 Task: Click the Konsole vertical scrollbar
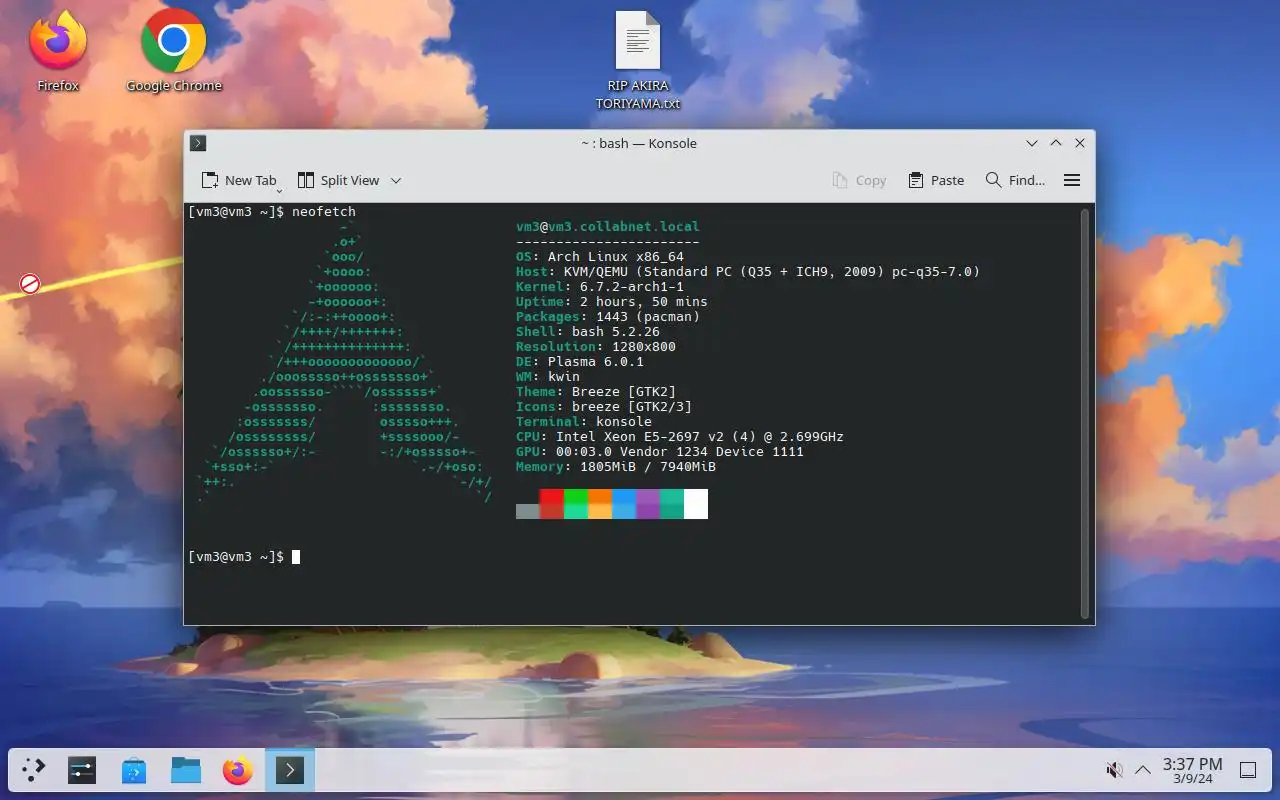point(1085,414)
